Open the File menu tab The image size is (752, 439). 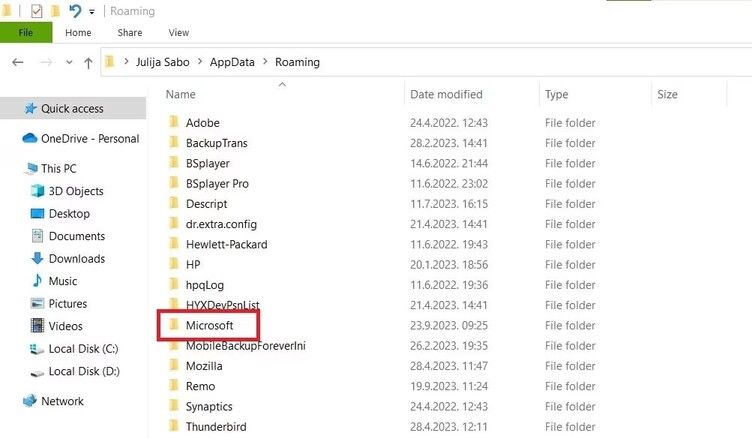pos(26,33)
